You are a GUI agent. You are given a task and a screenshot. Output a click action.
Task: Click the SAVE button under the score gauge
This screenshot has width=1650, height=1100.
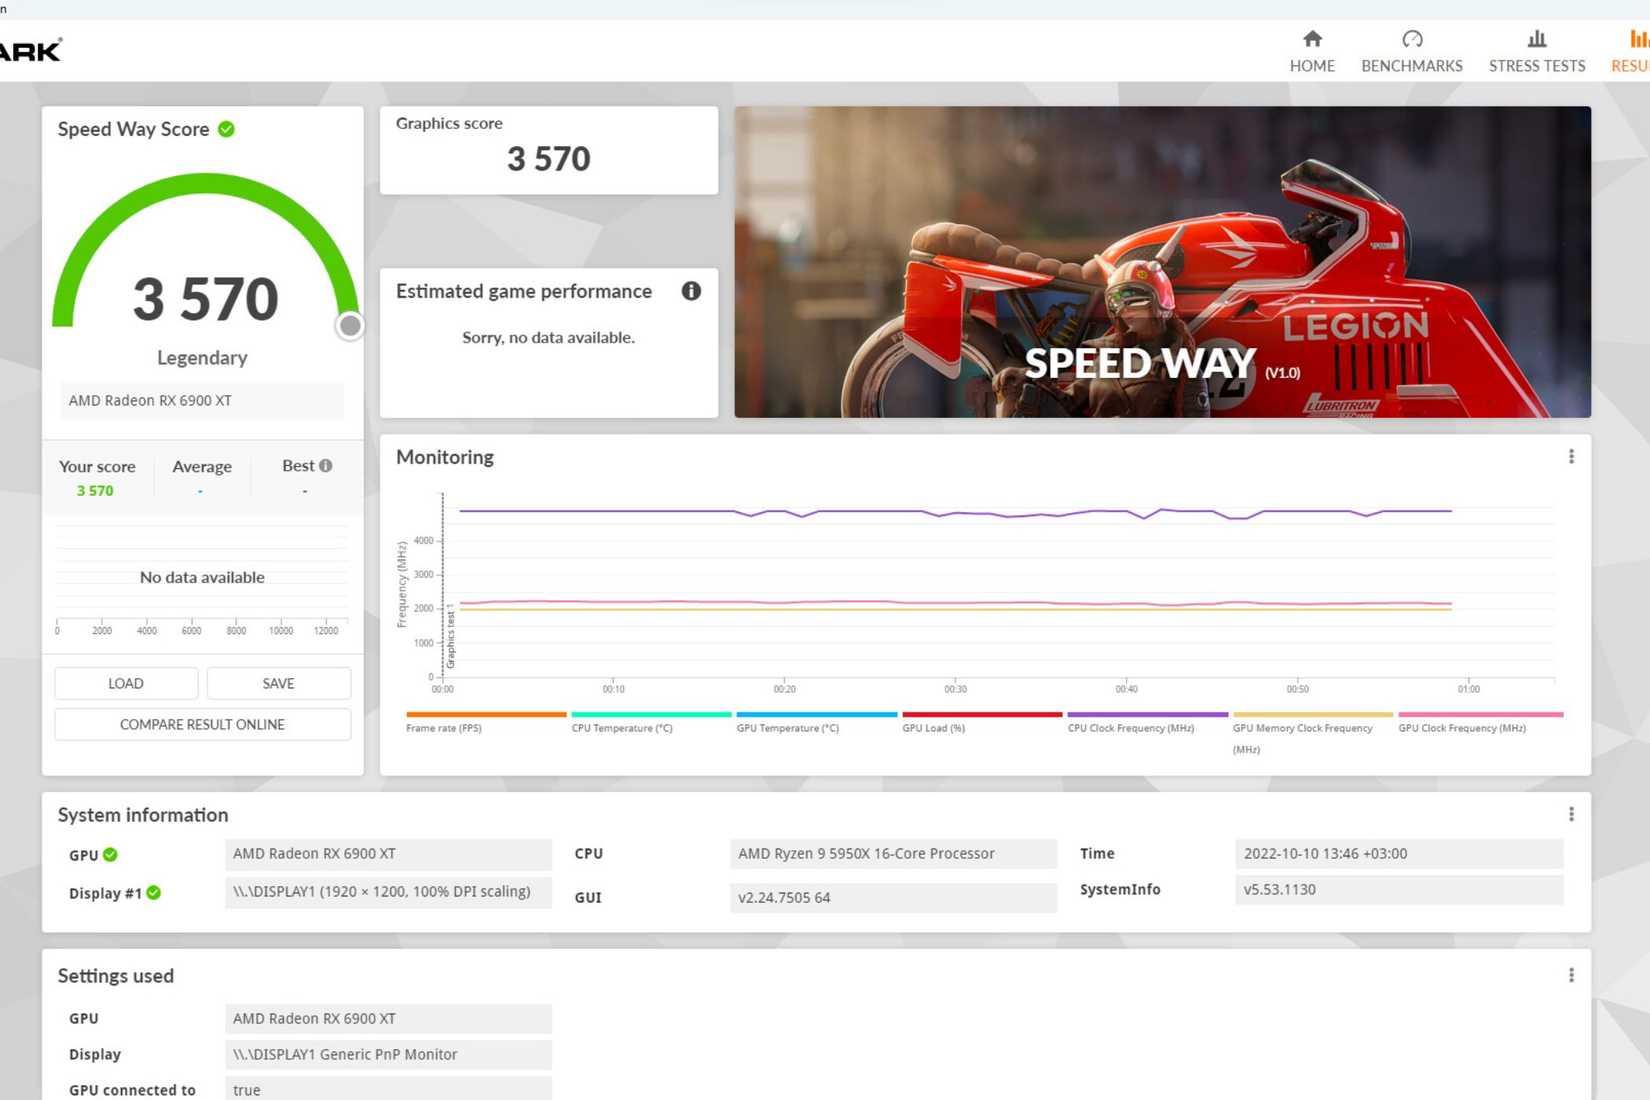(x=279, y=683)
